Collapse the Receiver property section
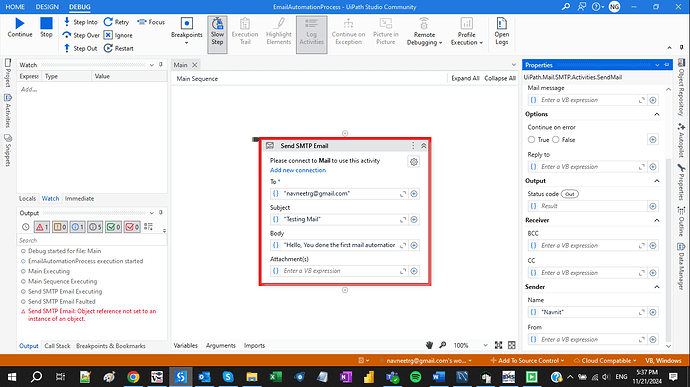690x387 pixels. coord(657,220)
